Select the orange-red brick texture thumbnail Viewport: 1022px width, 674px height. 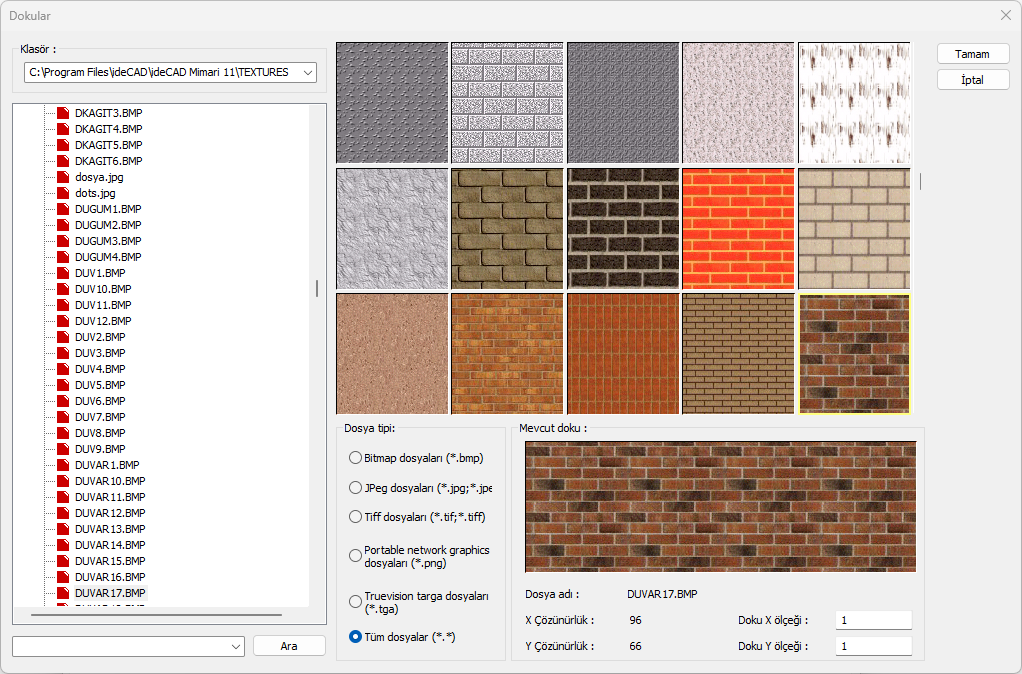[x=738, y=228]
